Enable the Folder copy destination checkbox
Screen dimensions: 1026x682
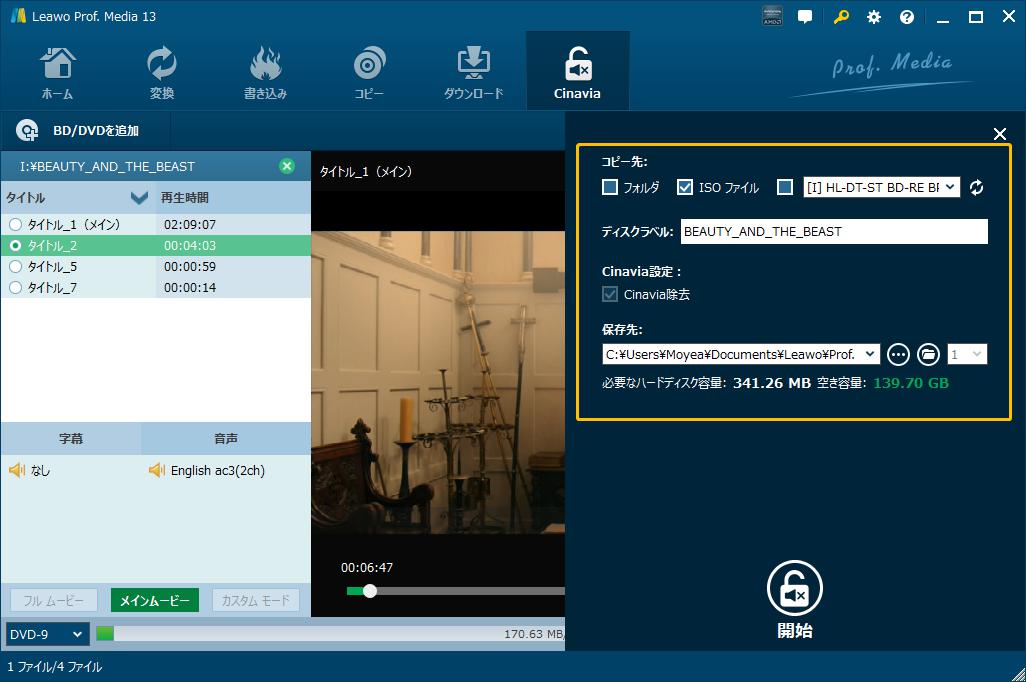[610, 187]
